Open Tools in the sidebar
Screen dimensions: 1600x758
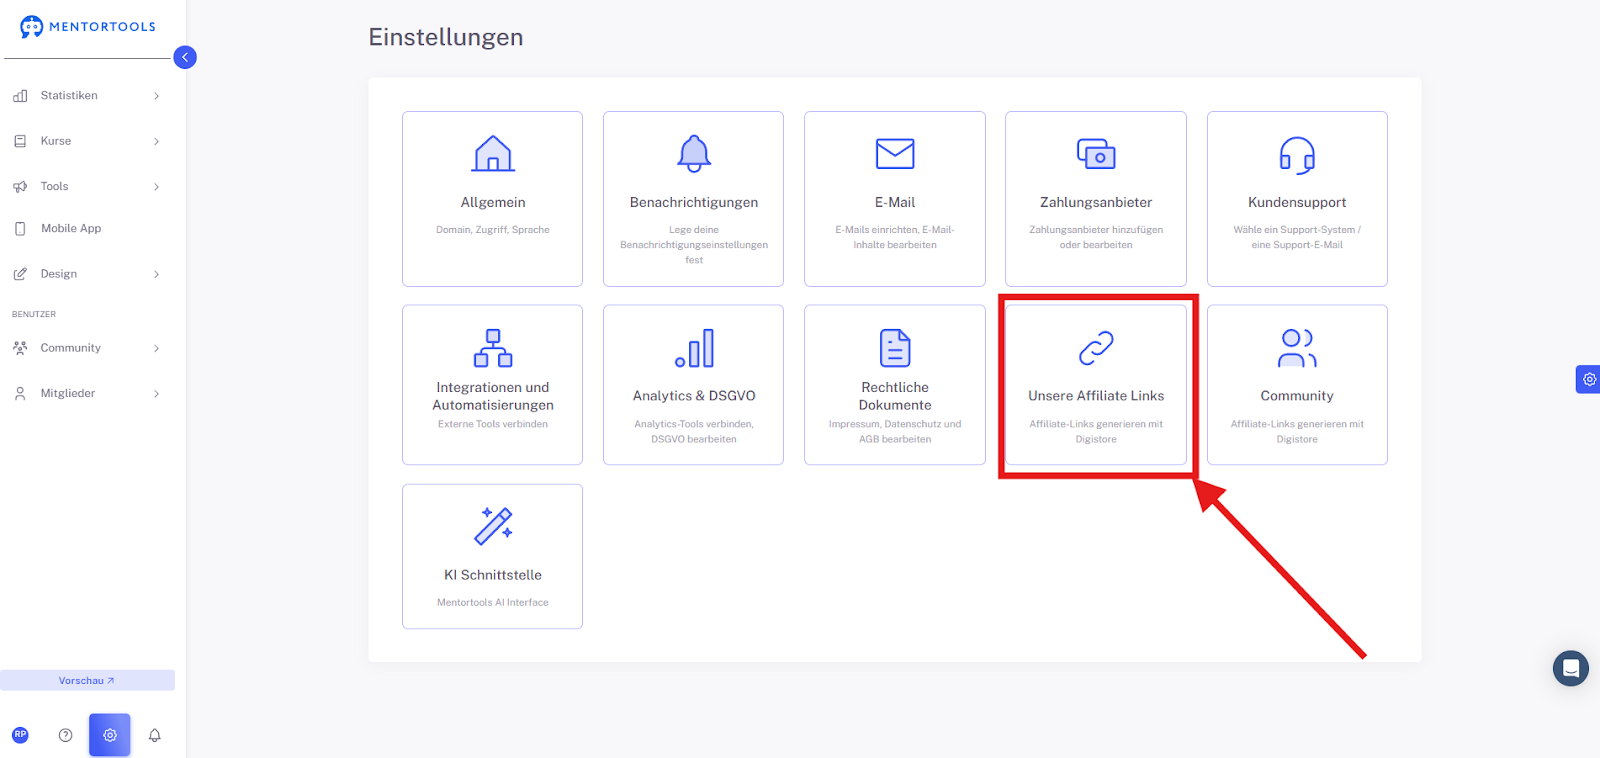[x=54, y=187]
